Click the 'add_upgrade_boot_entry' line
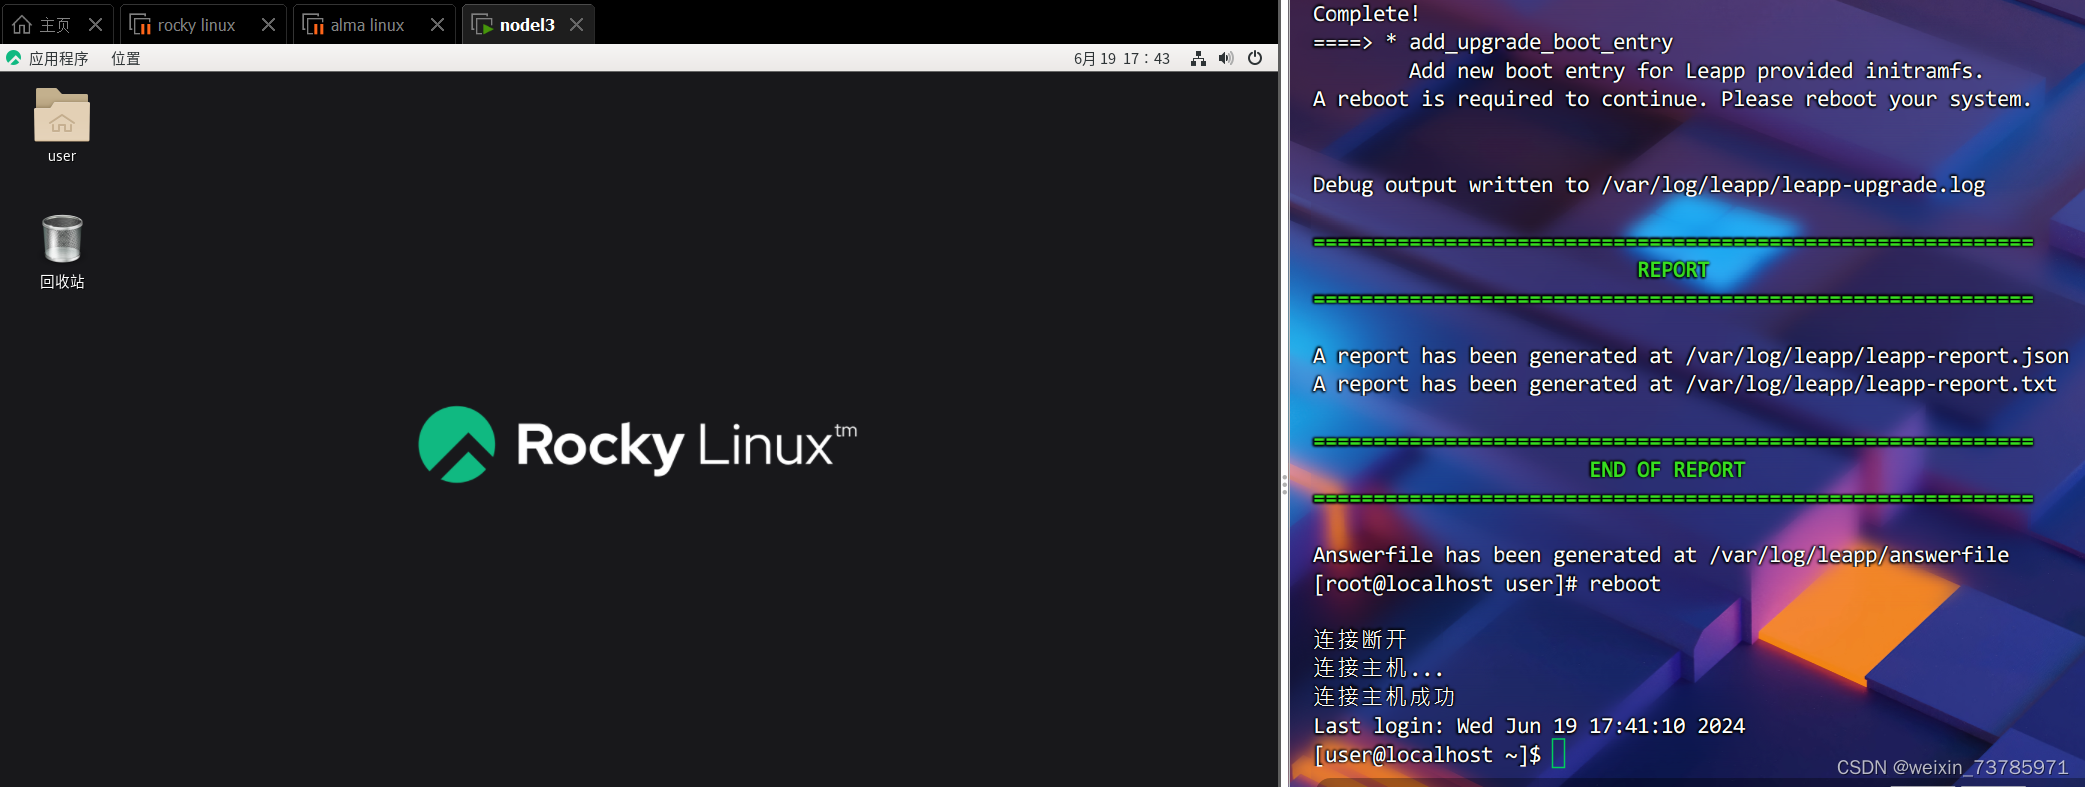Viewport: 2085px width, 787px height. click(x=1492, y=42)
